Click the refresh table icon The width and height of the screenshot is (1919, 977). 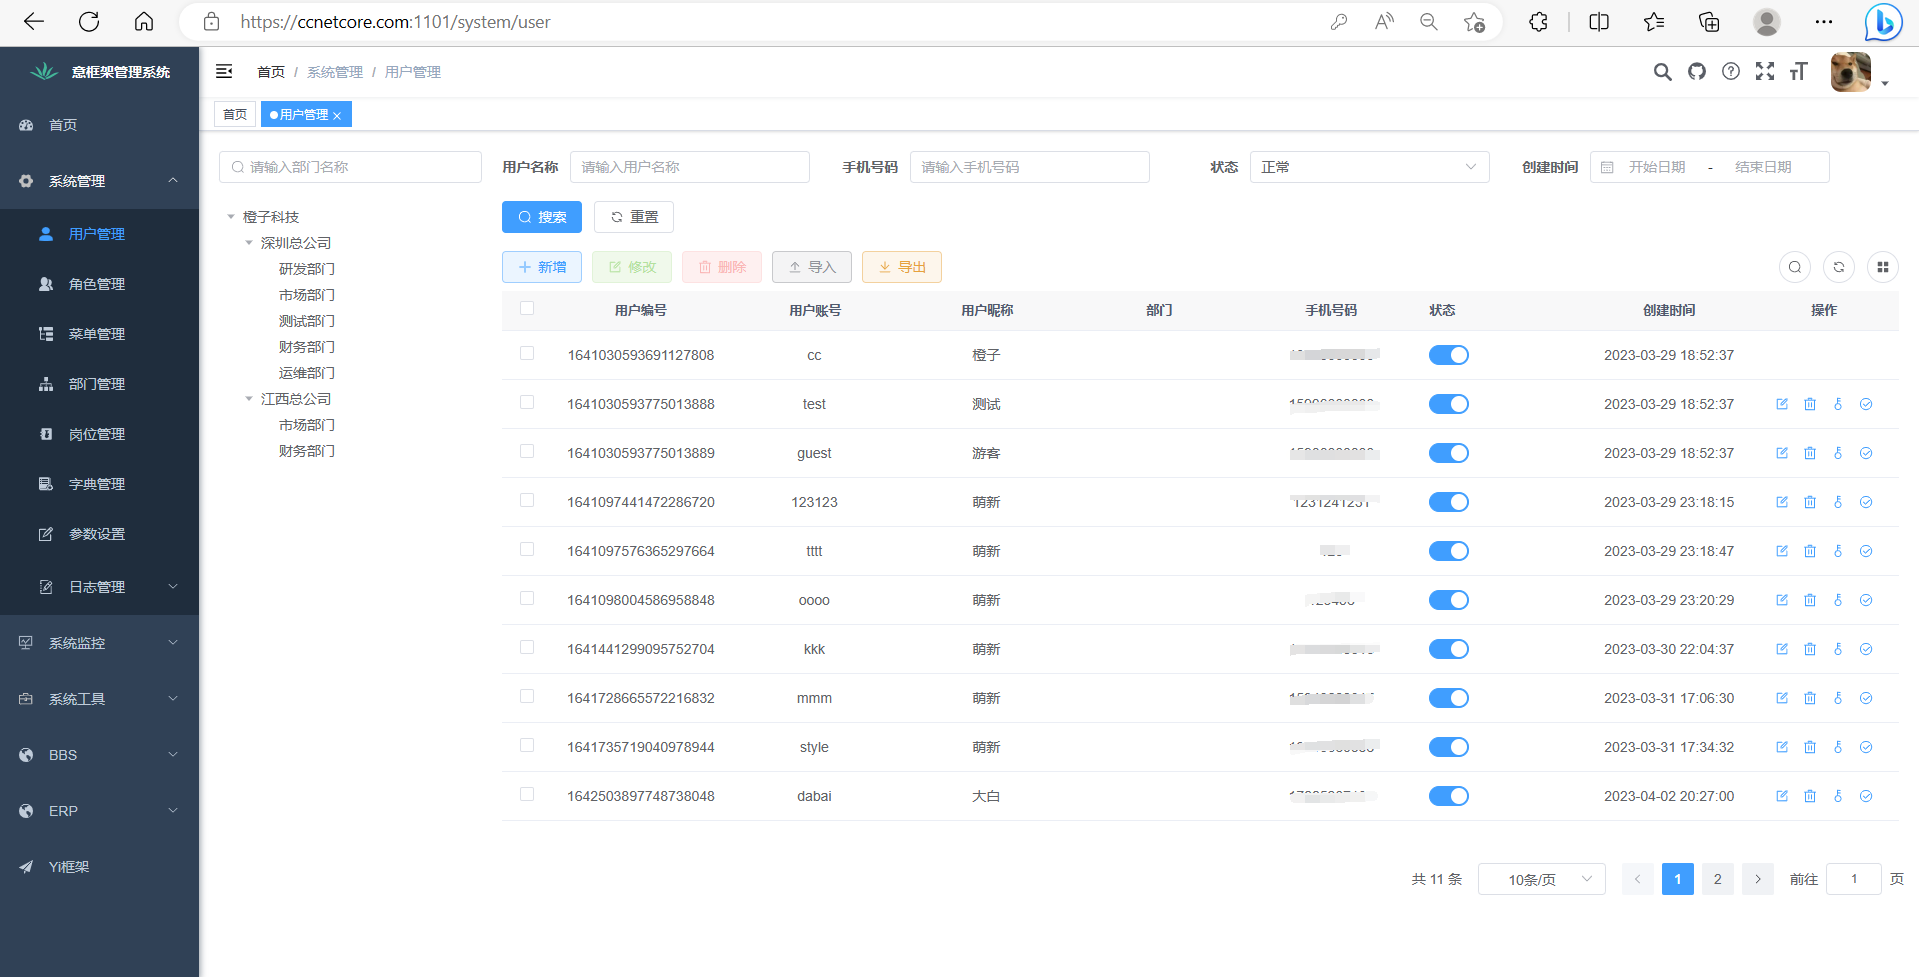tap(1839, 267)
